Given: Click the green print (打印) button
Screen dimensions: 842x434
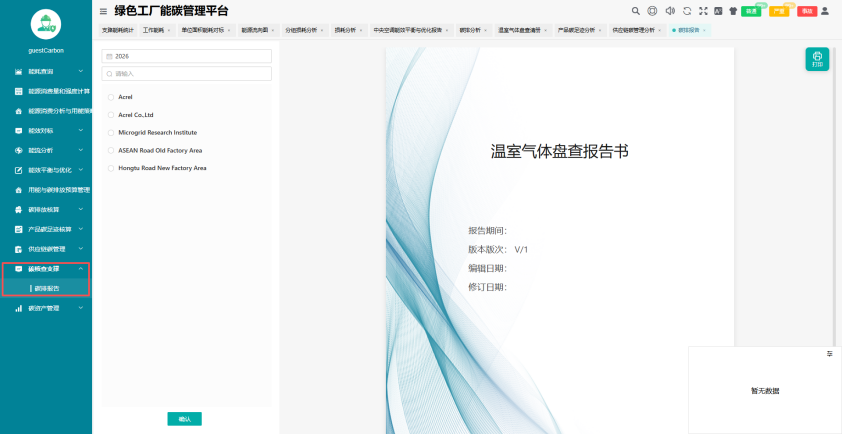Looking at the screenshot, I should 817,59.
